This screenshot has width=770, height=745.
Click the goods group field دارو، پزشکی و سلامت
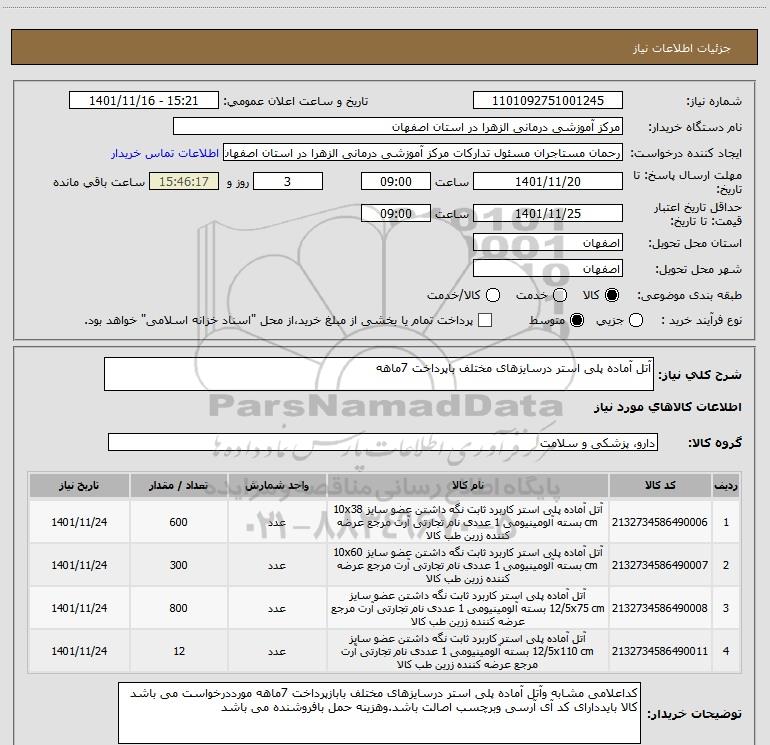383,442
